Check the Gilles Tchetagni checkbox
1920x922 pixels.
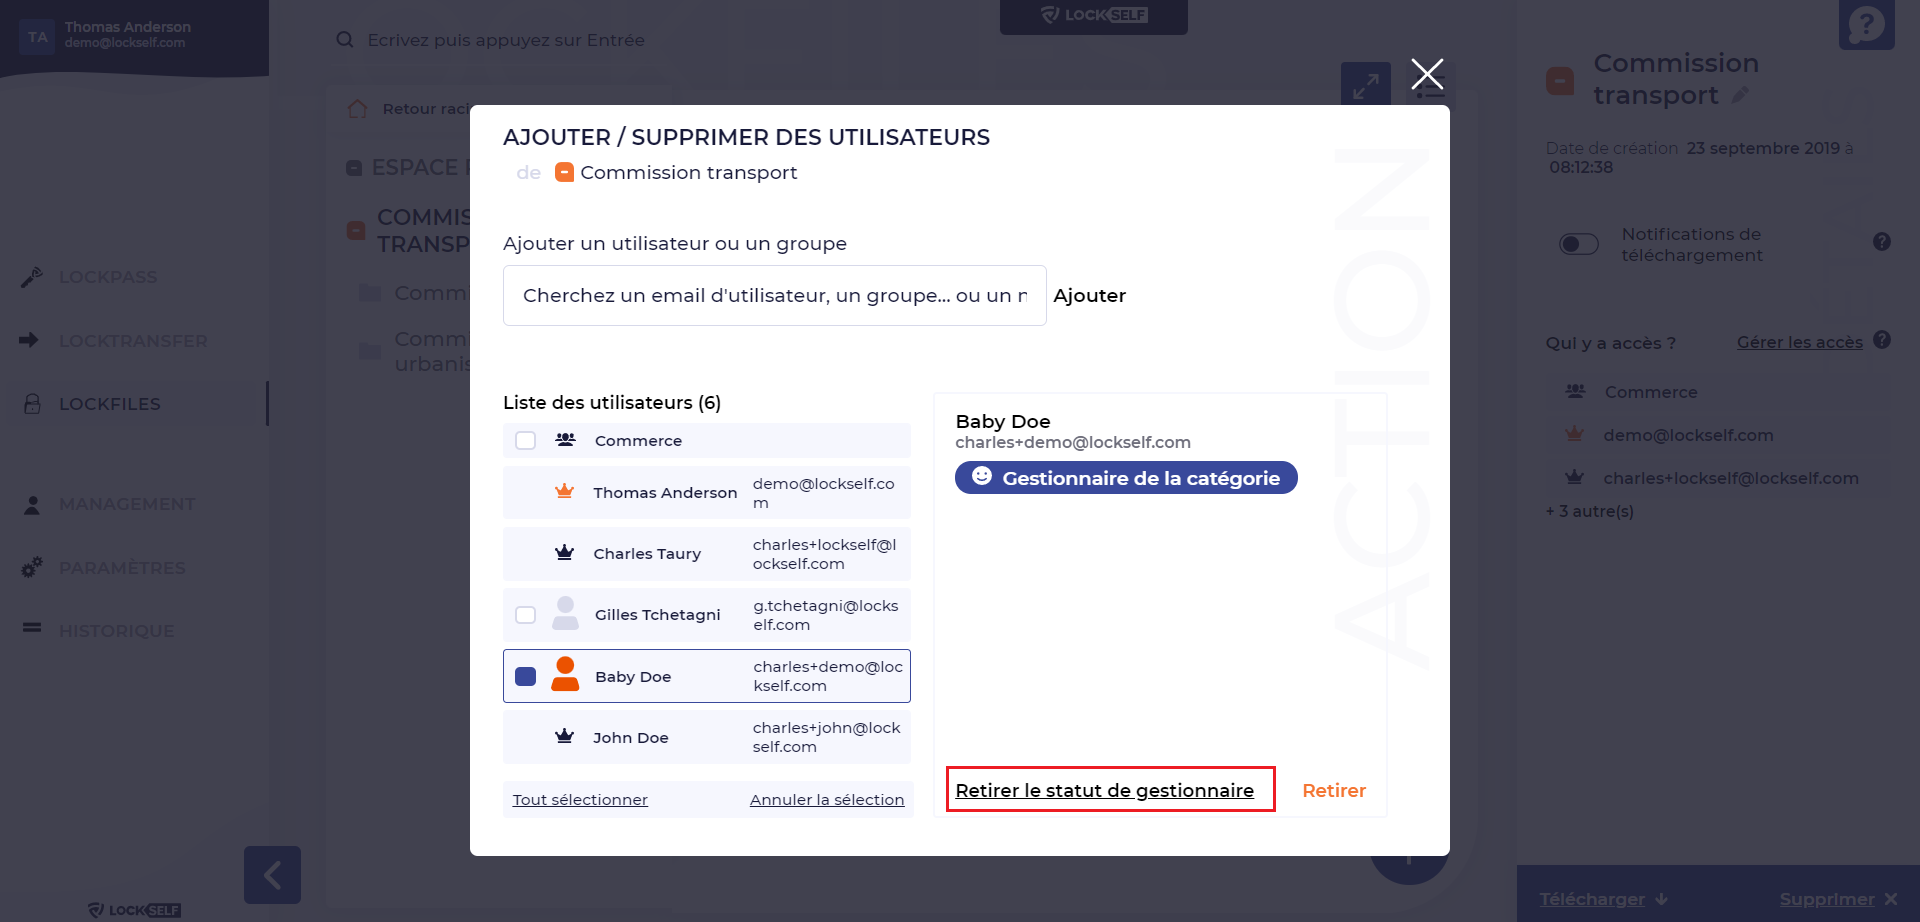click(x=525, y=614)
